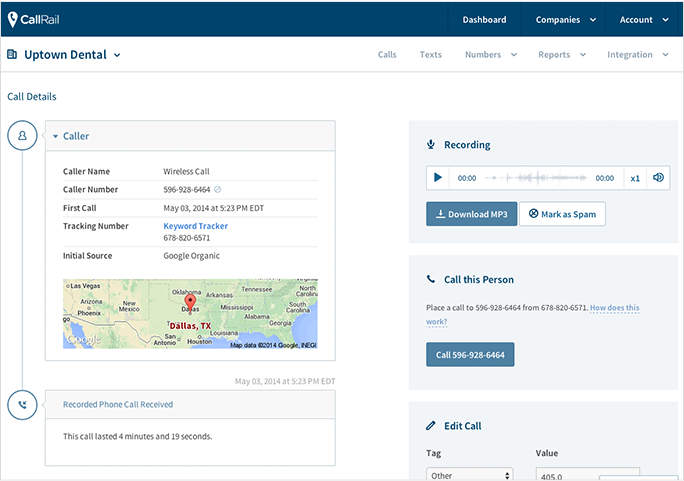The image size is (684, 481).
Task: Click the received phone call timeline icon
Action: (x=22, y=405)
